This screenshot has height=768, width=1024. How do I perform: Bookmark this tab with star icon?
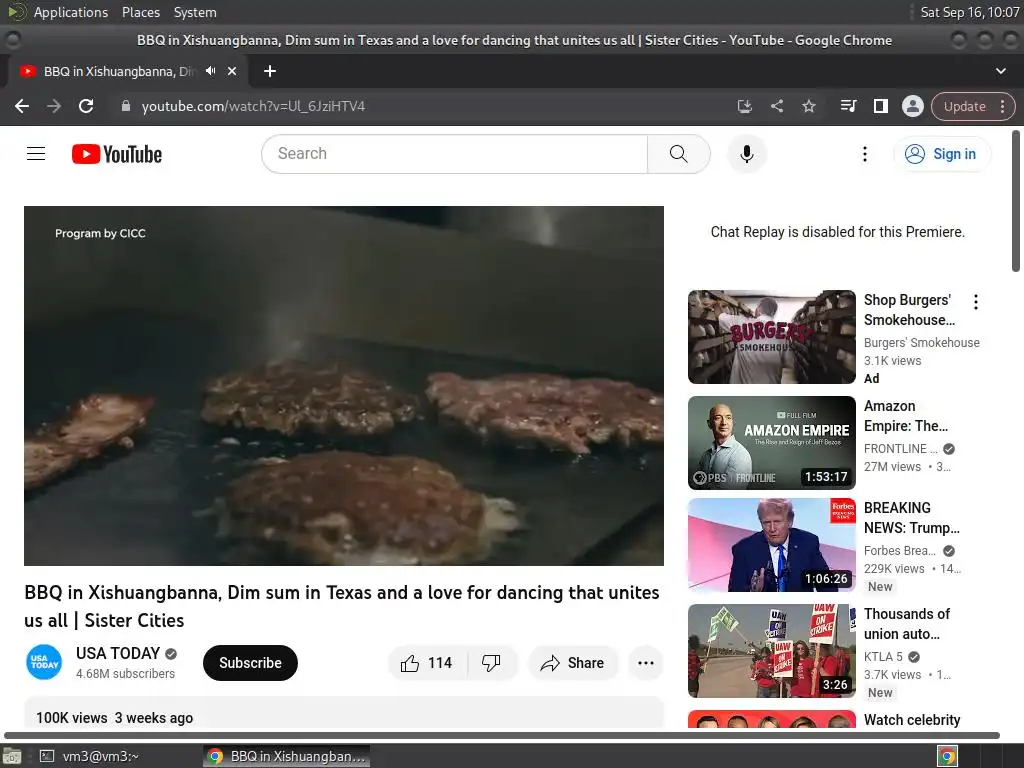(808, 106)
